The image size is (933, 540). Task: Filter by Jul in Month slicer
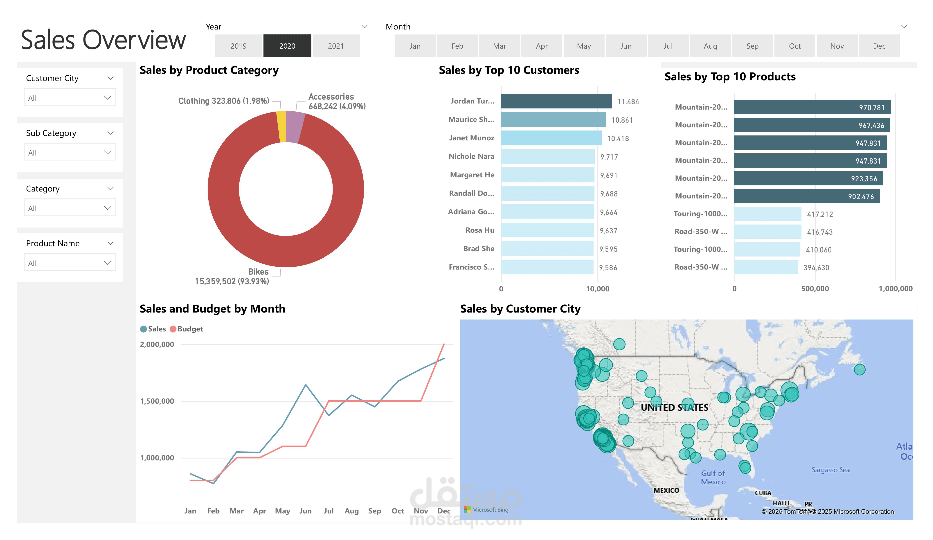[x=668, y=46]
